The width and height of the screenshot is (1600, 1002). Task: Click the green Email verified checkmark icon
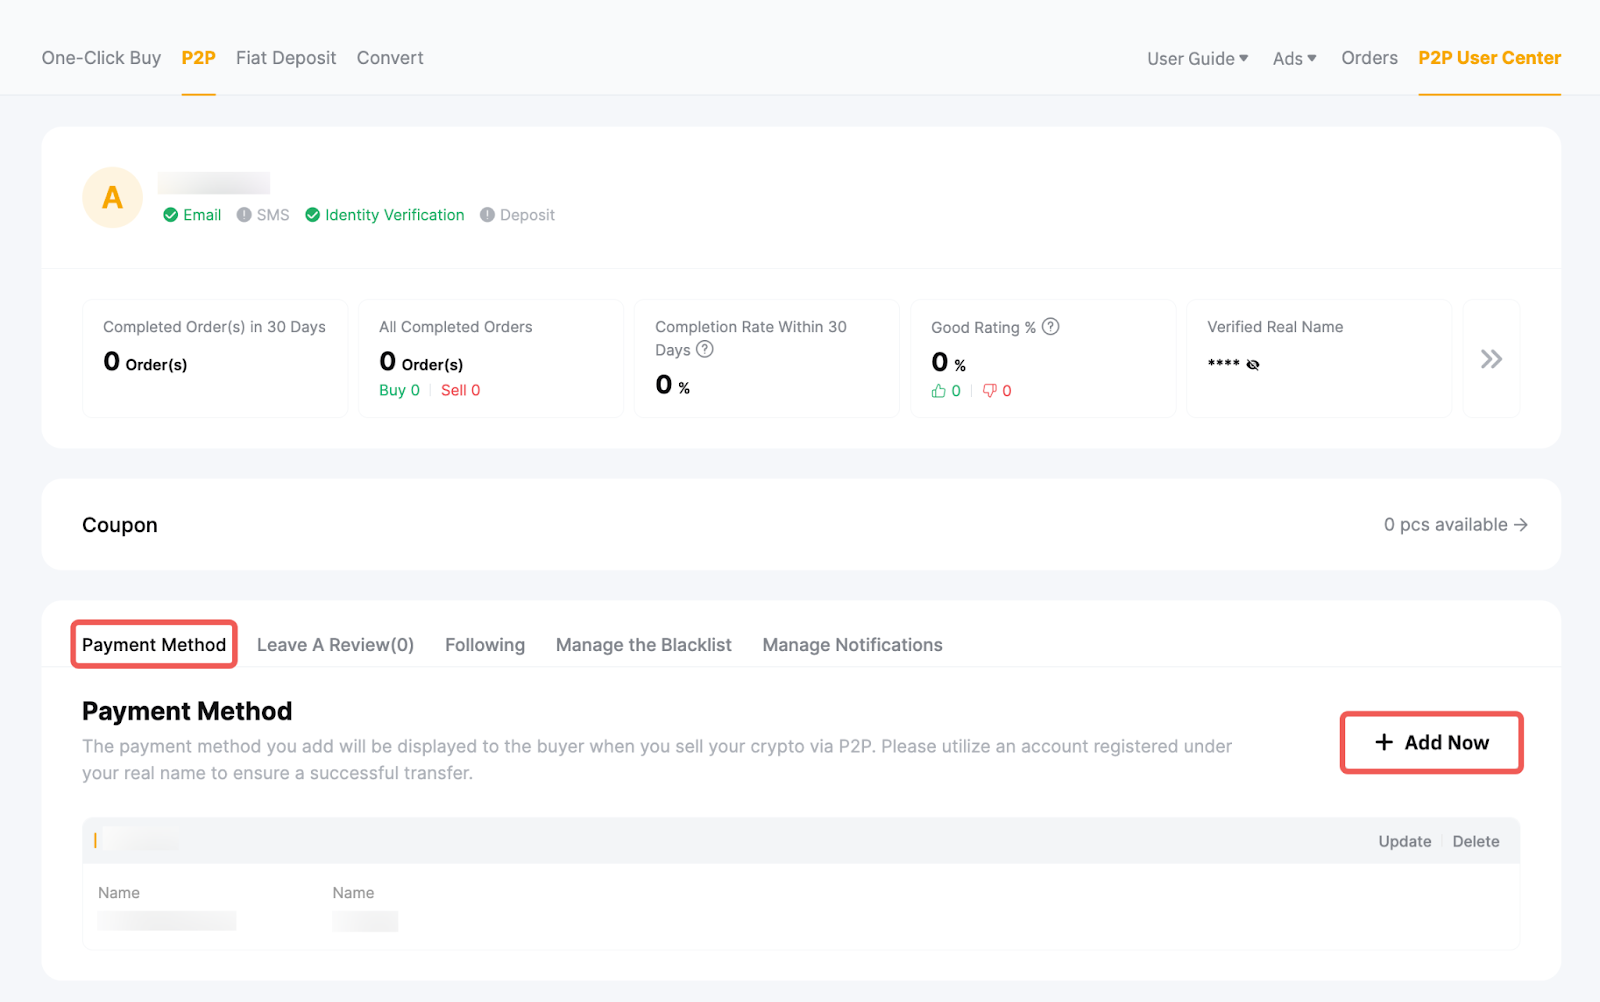tap(171, 215)
